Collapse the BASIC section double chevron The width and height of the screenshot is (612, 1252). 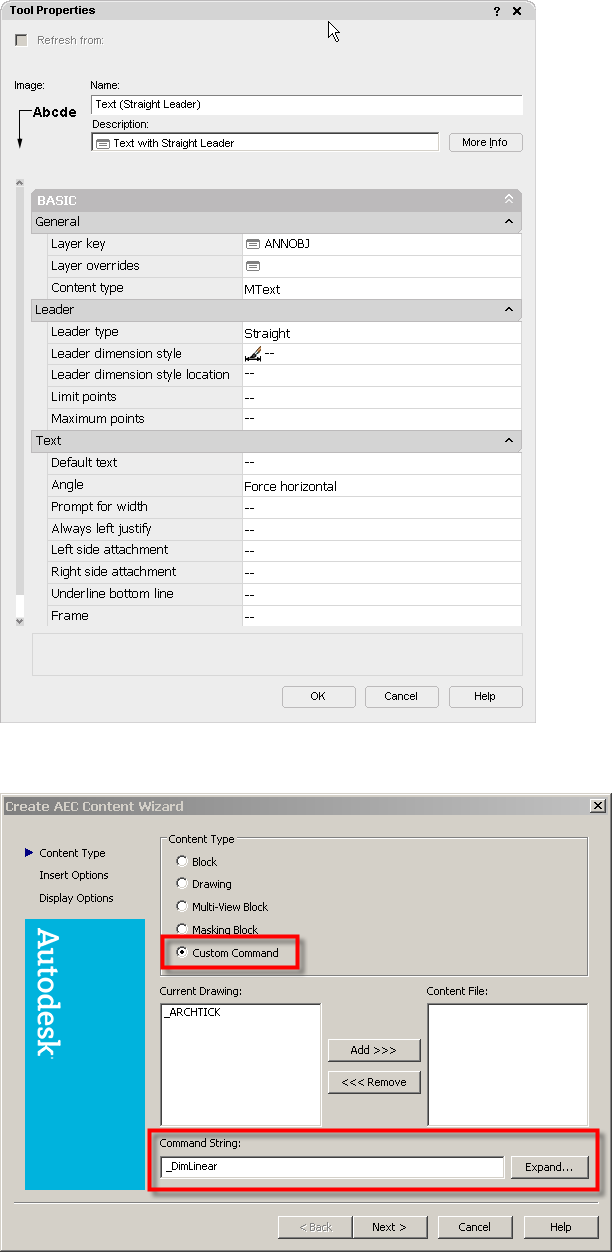coord(509,200)
